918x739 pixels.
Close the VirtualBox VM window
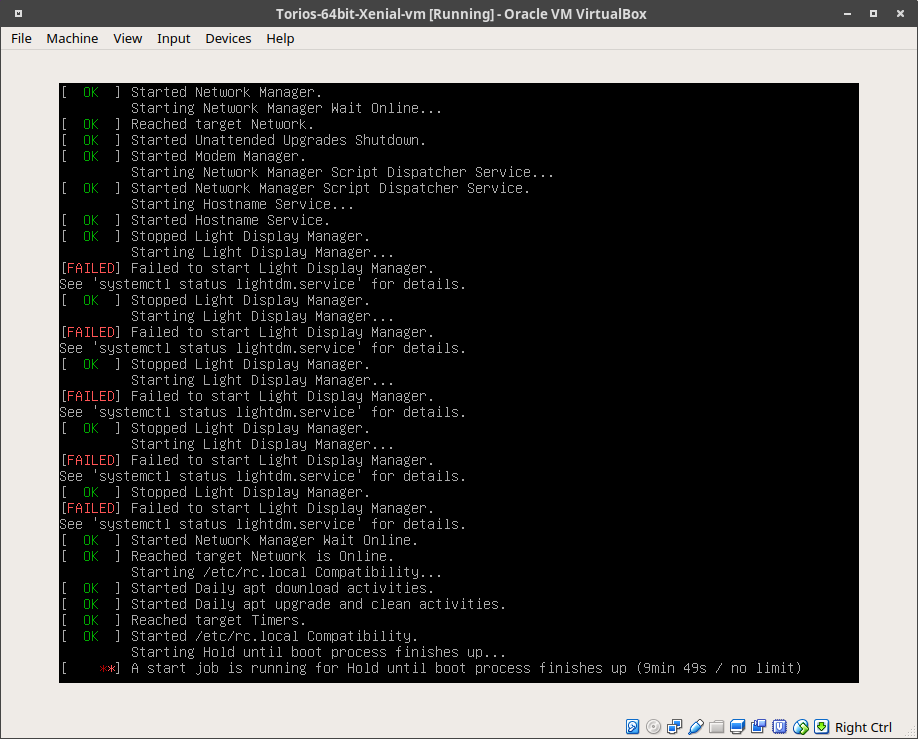click(x=900, y=13)
